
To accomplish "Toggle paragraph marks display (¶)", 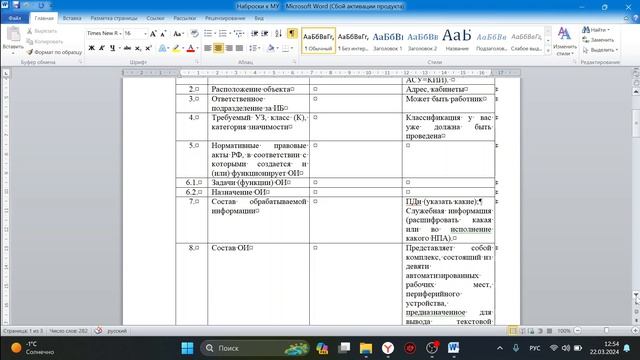I will [x=292, y=33].
